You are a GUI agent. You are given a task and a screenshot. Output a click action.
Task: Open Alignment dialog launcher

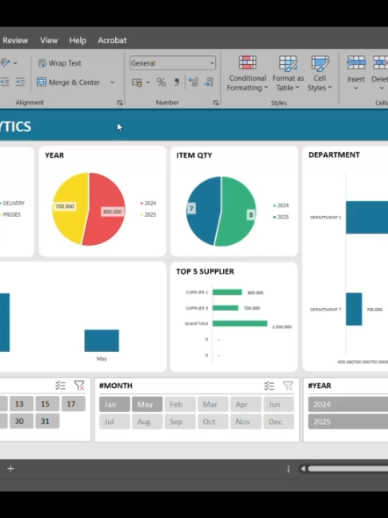[x=120, y=103]
